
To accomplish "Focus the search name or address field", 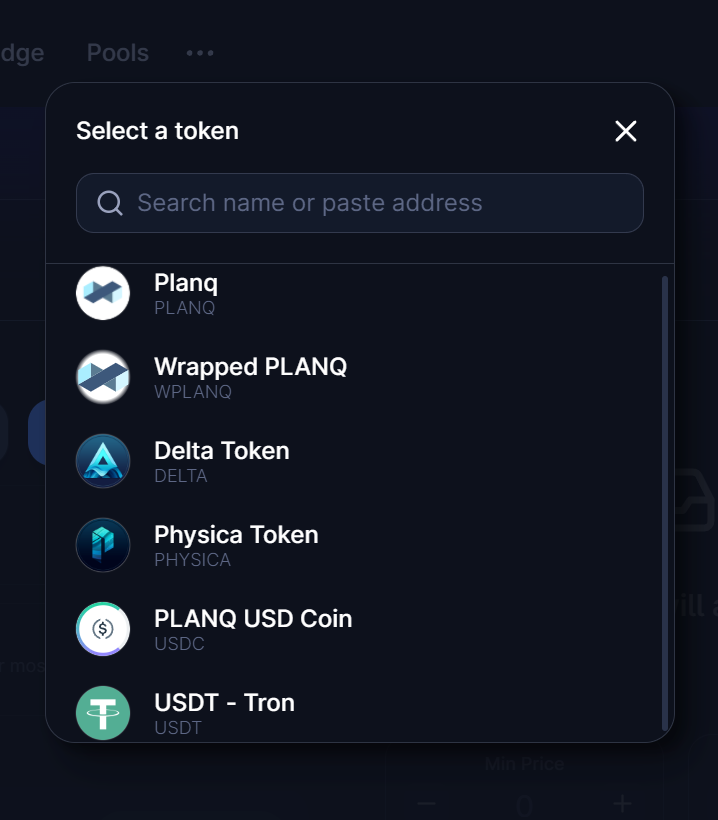I will (380, 203).
